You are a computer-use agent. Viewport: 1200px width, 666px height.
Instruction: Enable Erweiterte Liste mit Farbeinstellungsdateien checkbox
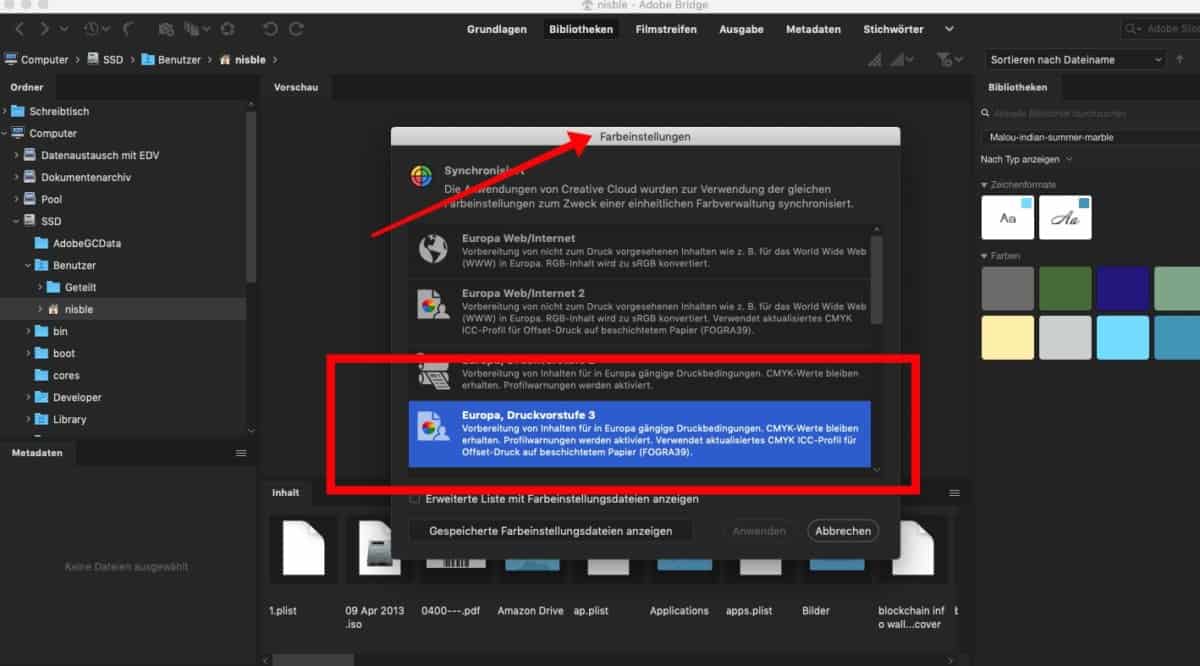415,498
